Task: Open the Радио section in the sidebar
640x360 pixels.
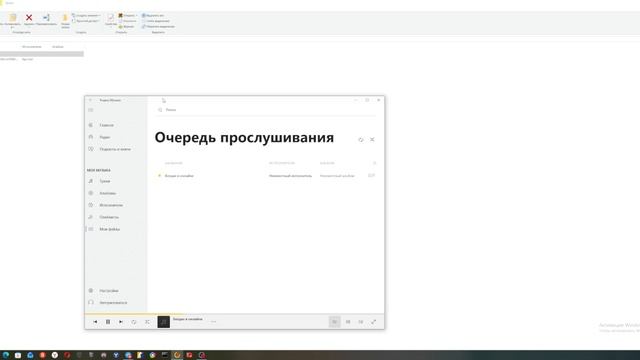Action: (104, 137)
